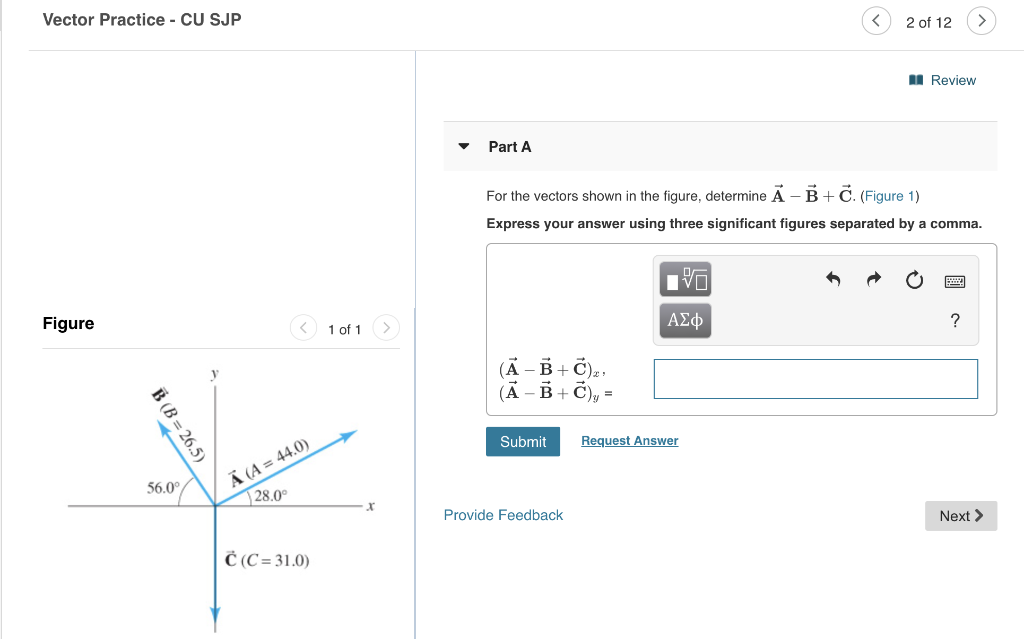
Task: Click inside the answer input box
Action: coord(814,379)
